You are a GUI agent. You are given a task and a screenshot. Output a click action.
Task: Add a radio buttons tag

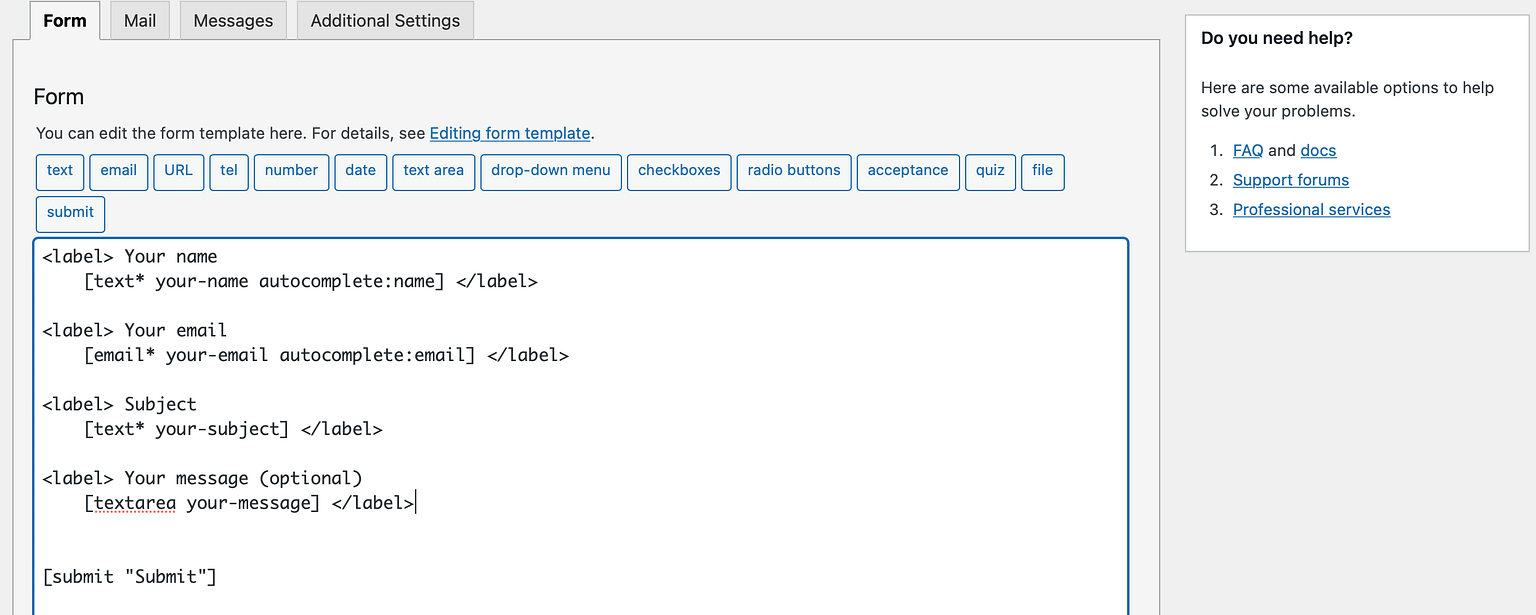coord(794,171)
